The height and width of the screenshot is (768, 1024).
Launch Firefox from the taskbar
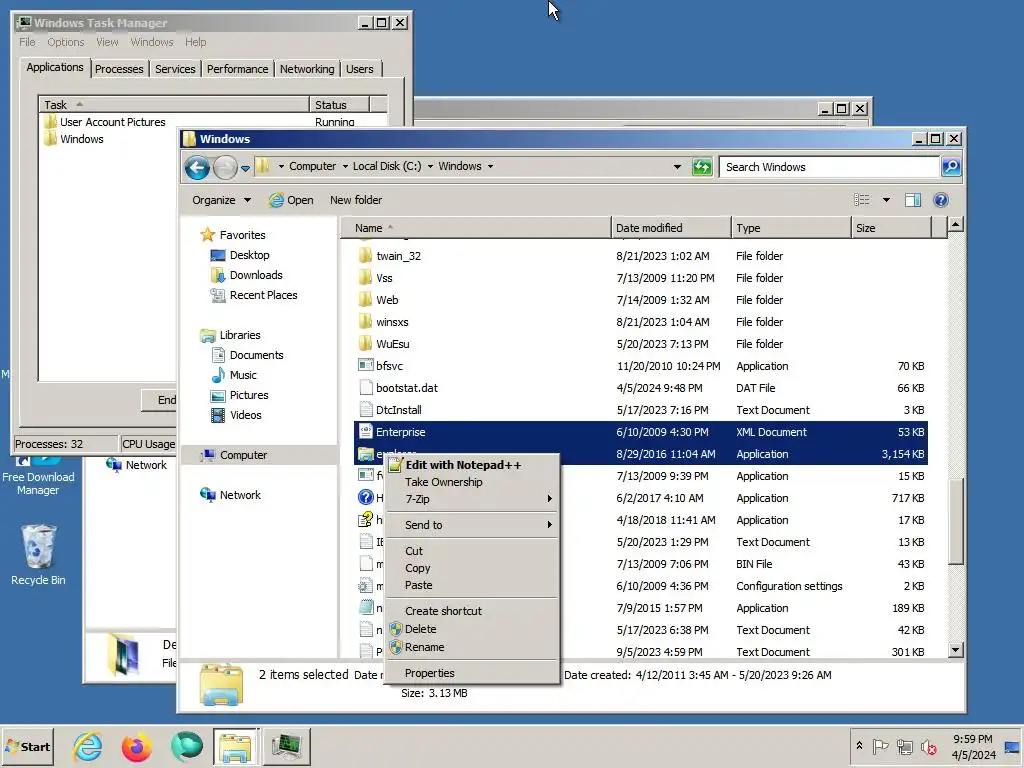(x=136, y=746)
